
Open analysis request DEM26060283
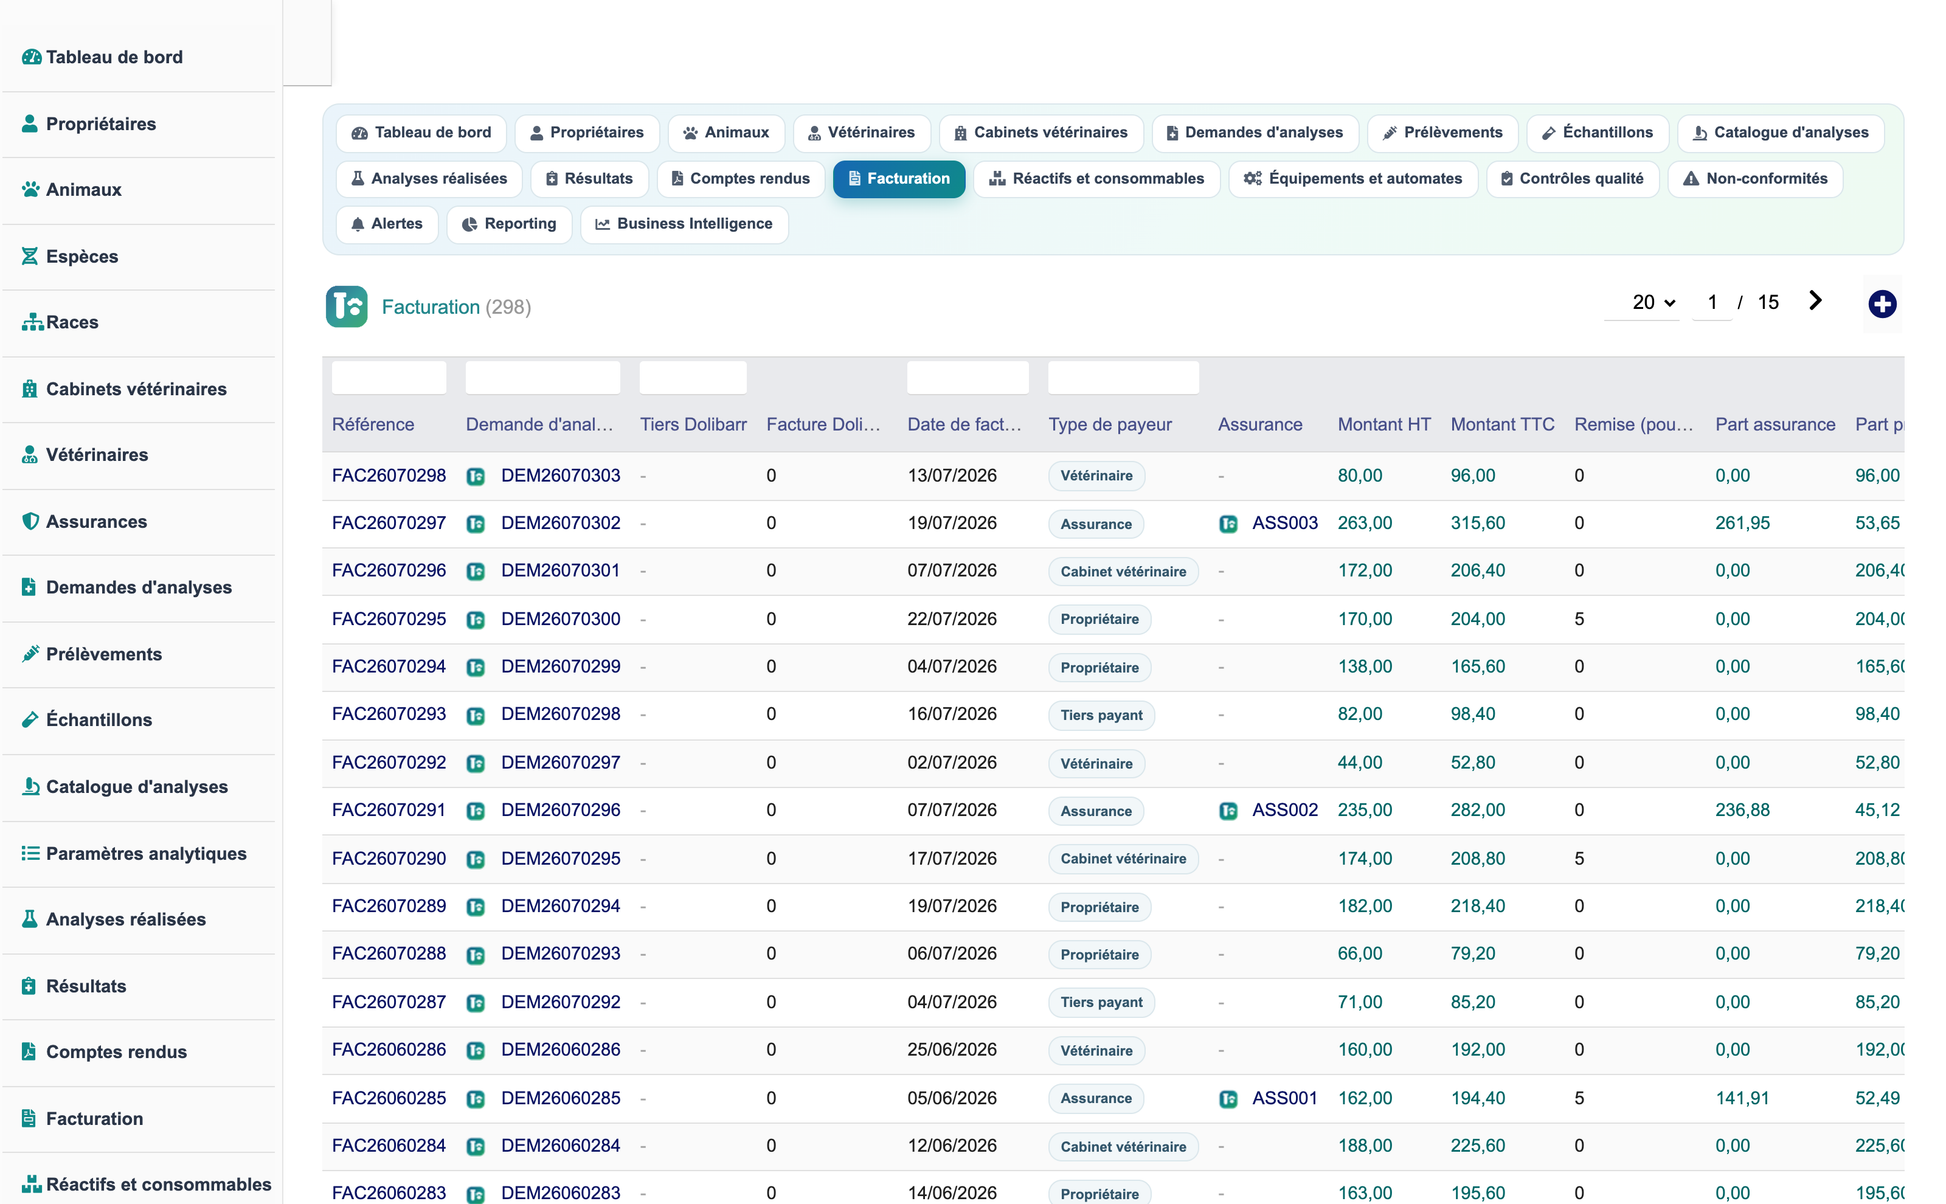point(561,1193)
